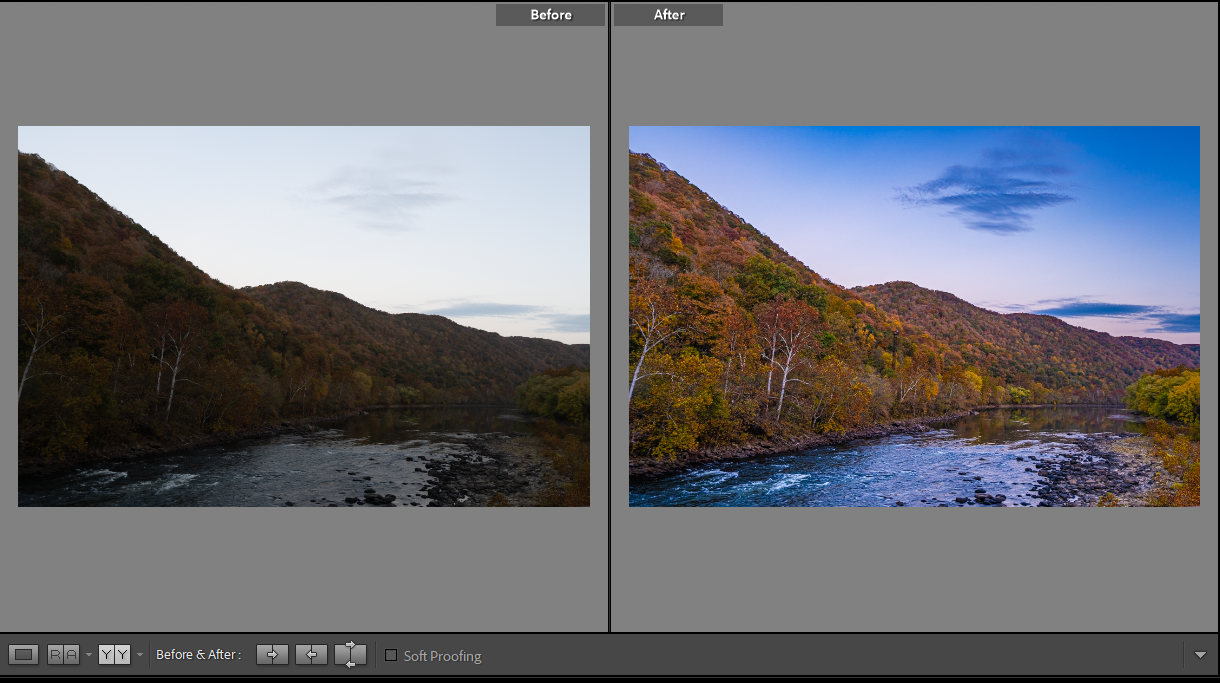Click the vertical divider between Before and After
Image resolution: width=1220 pixels, height=683 pixels.
click(x=609, y=320)
